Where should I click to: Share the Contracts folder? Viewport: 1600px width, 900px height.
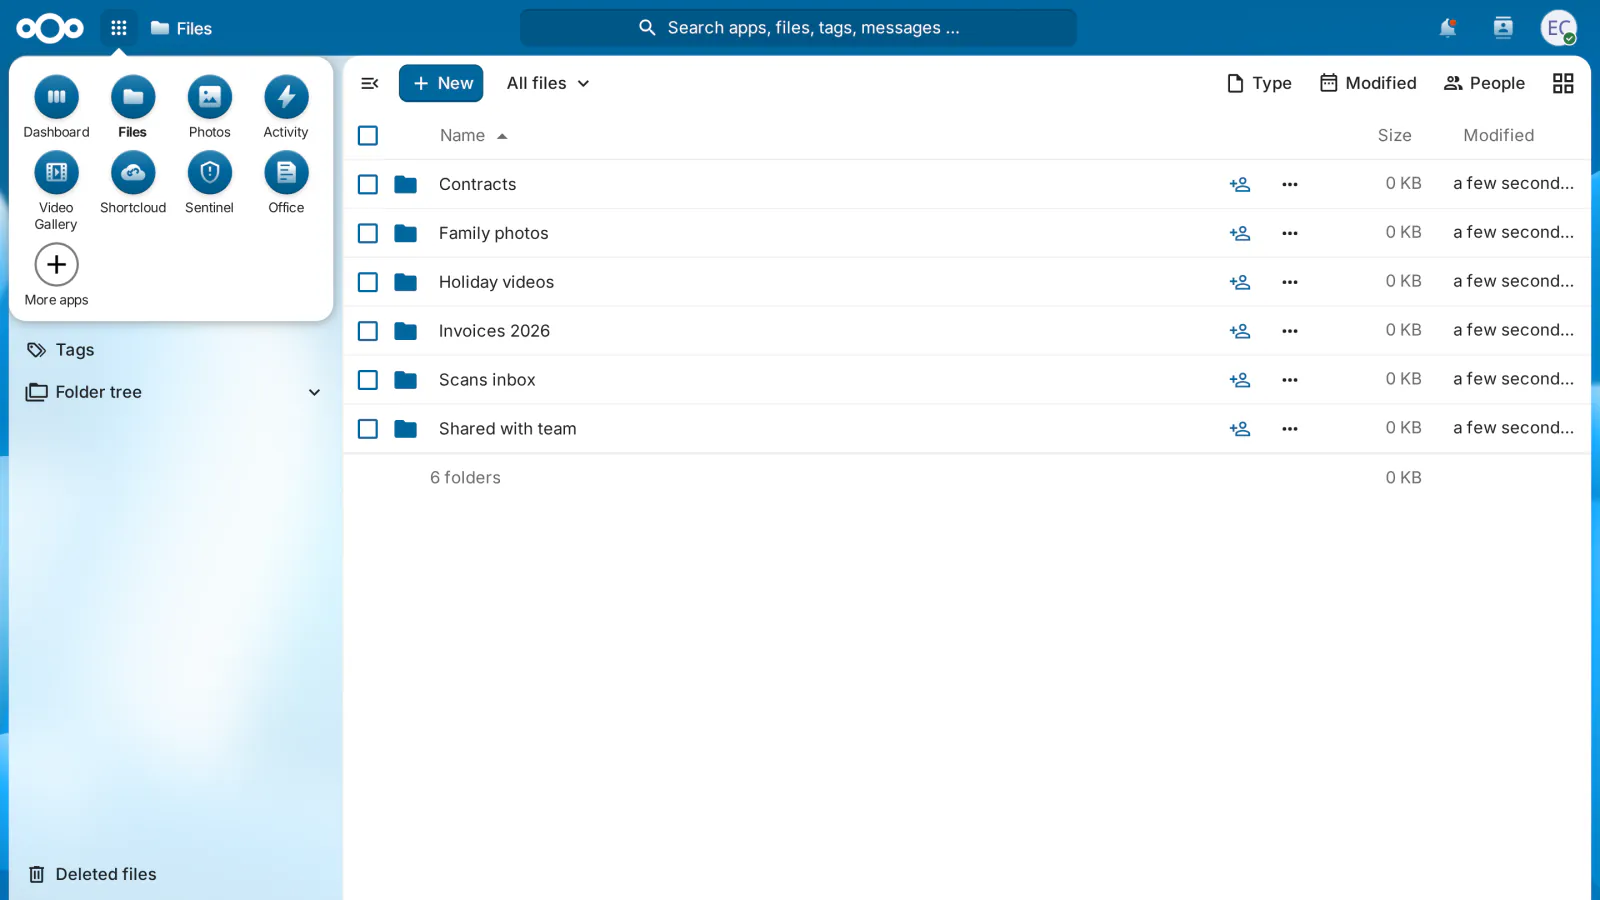click(x=1240, y=184)
